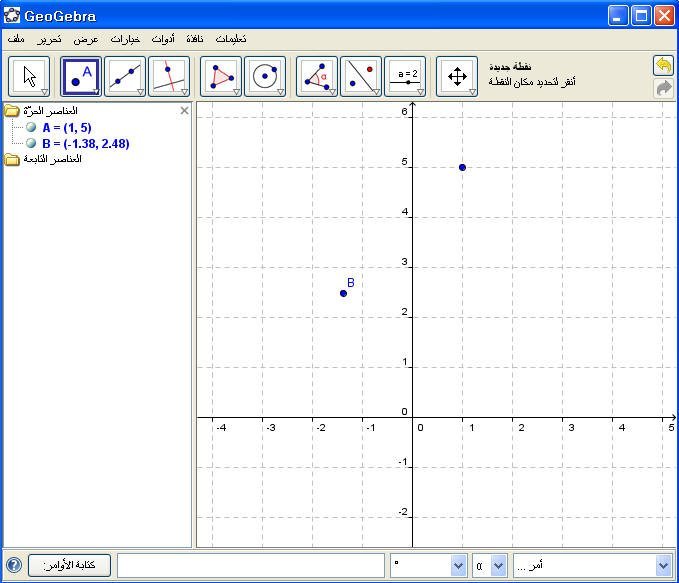Open the help question mark icon

coord(14,565)
